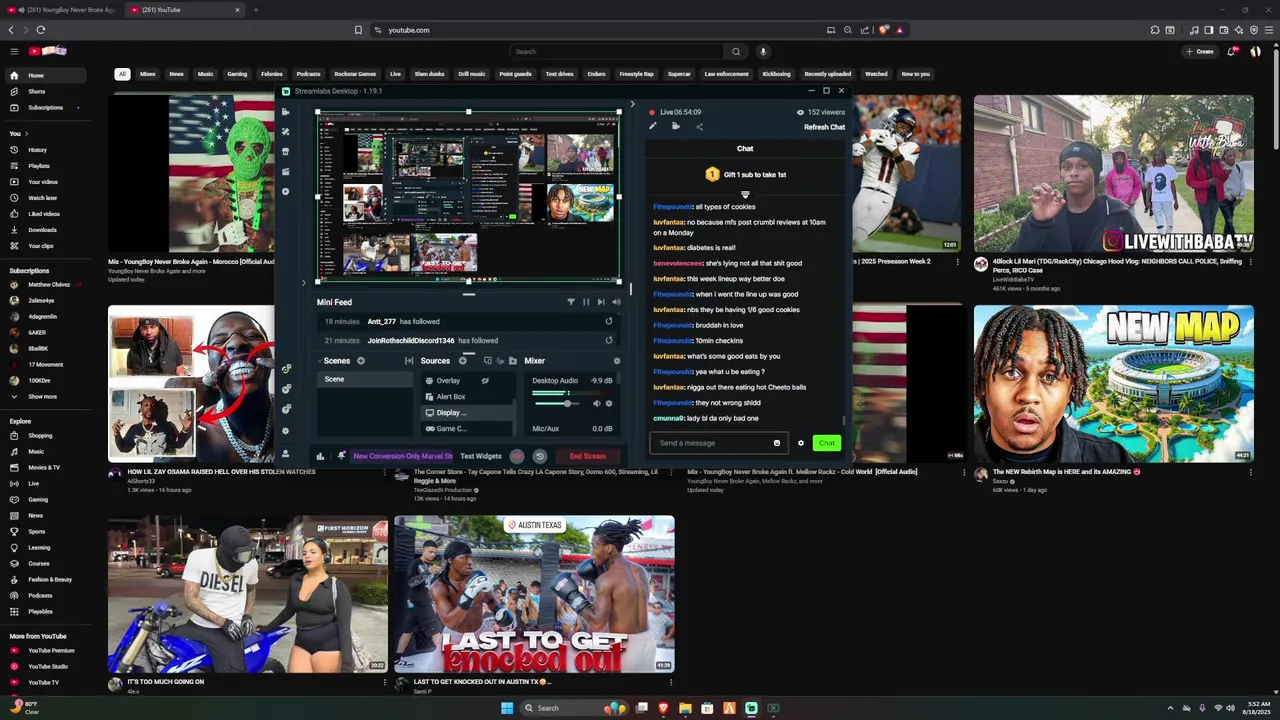Select the Slam dunks filter chip

tap(429, 74)
